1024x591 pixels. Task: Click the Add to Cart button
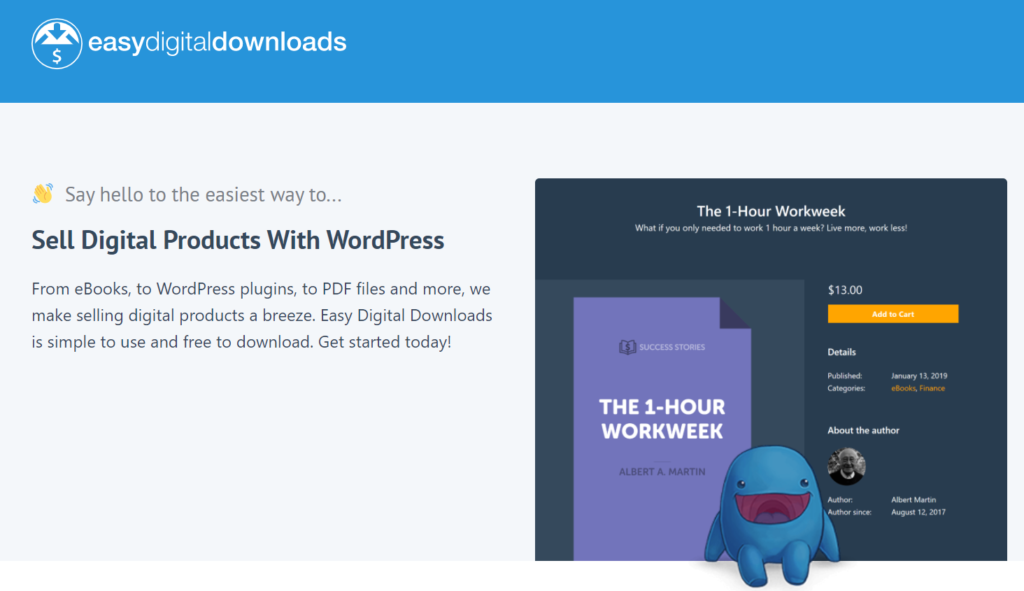pos(893,314)
